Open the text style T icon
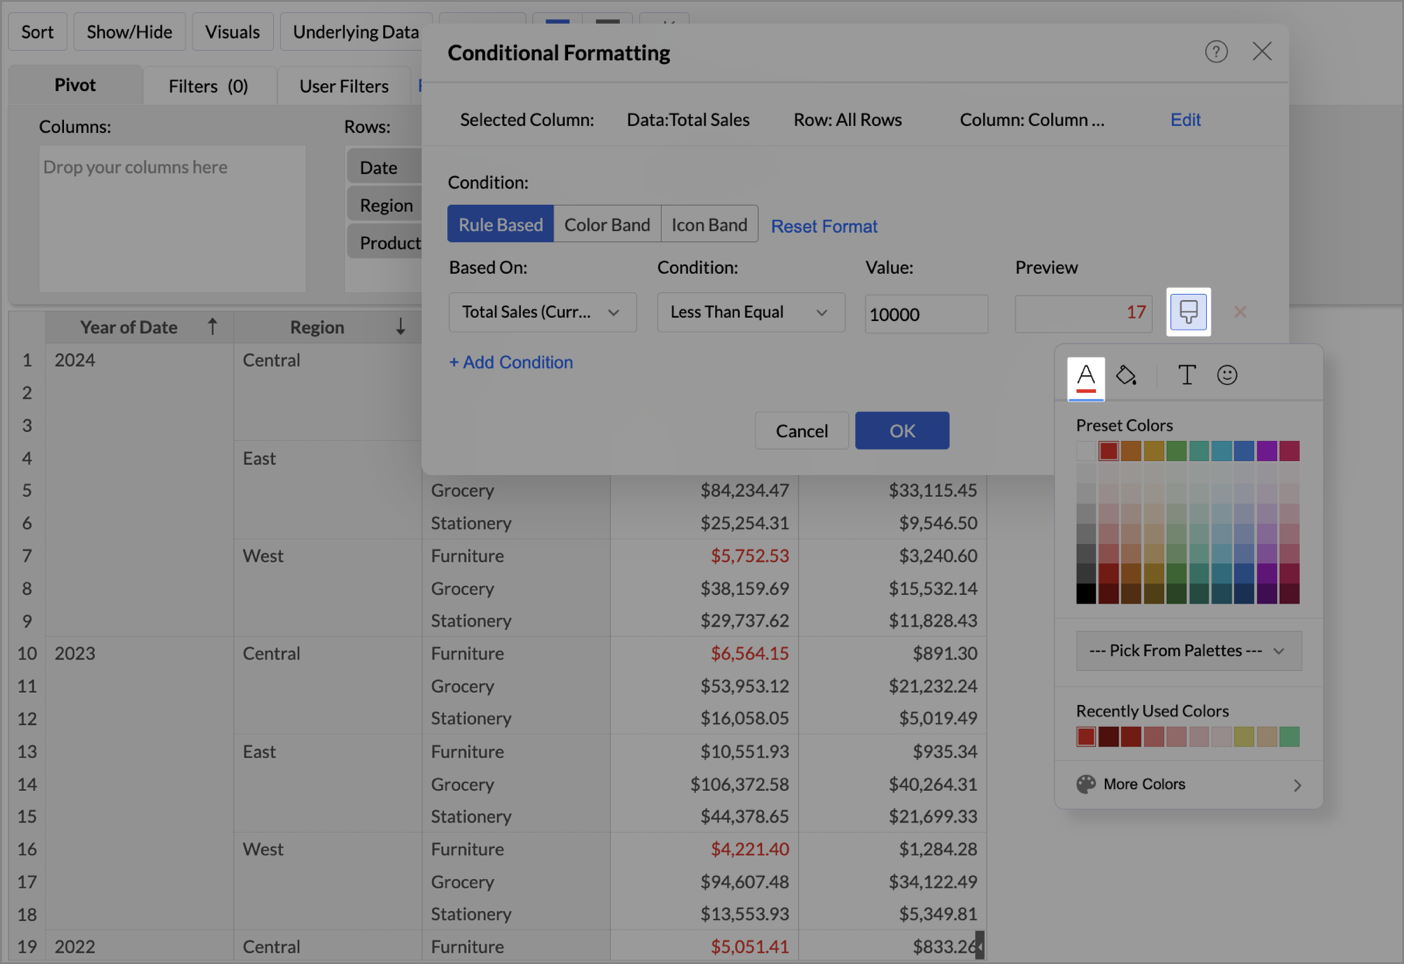 1186,375
